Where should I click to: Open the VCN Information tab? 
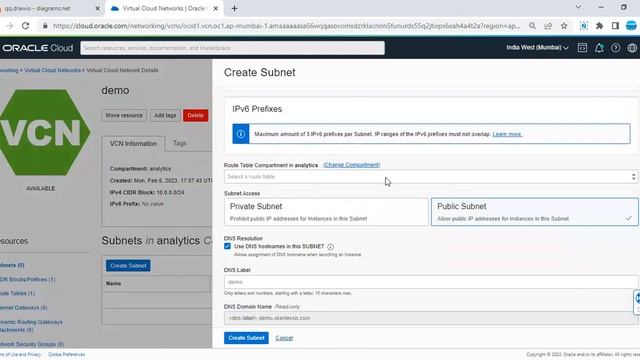pyautogui.click(x=133, y=144)
